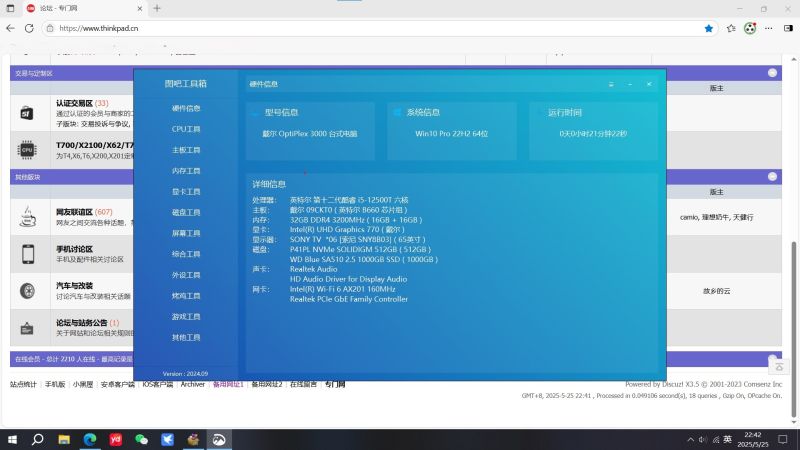Open Windows taskbar search
Viewport: 800px width, 450px height.
pyautogui.click(x=37, y=439)
